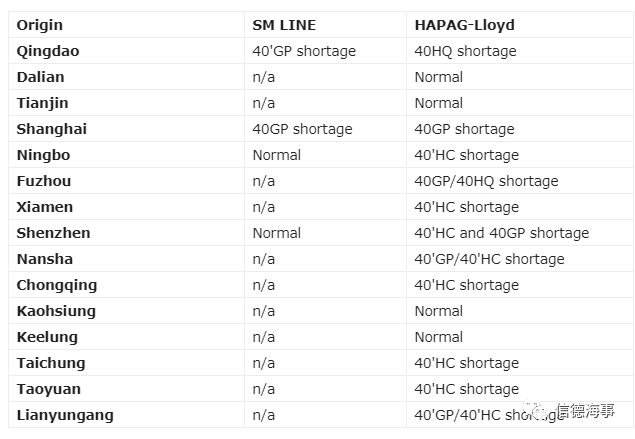Click Shanghai in the Origin column
635x439 pixels.
click(x=51, y=129)
